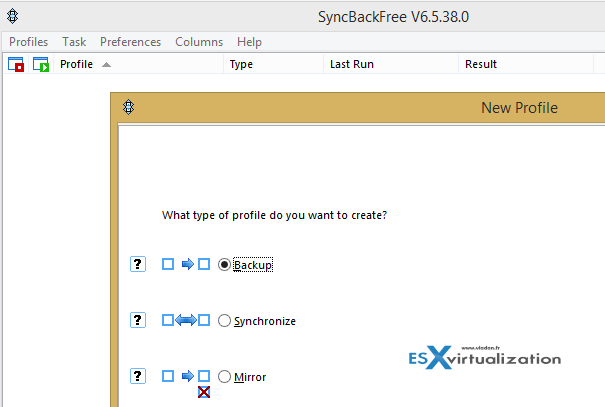The width and height of the screenshot is (605, 407).
Task: Open the Preferences menu
Action: coord(130,42)
